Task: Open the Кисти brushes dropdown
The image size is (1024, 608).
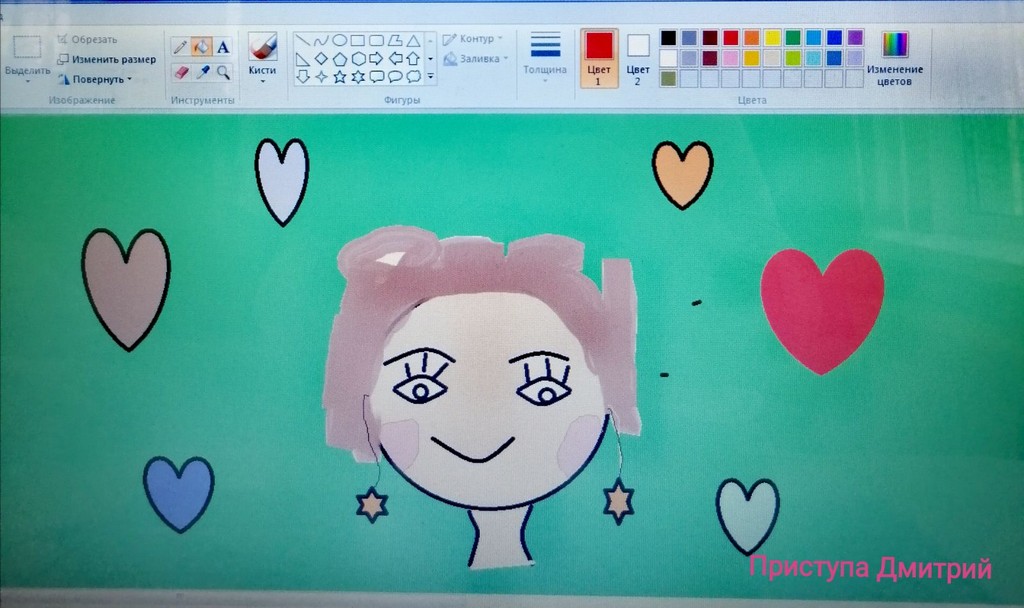Action: (x=262, y=72)
